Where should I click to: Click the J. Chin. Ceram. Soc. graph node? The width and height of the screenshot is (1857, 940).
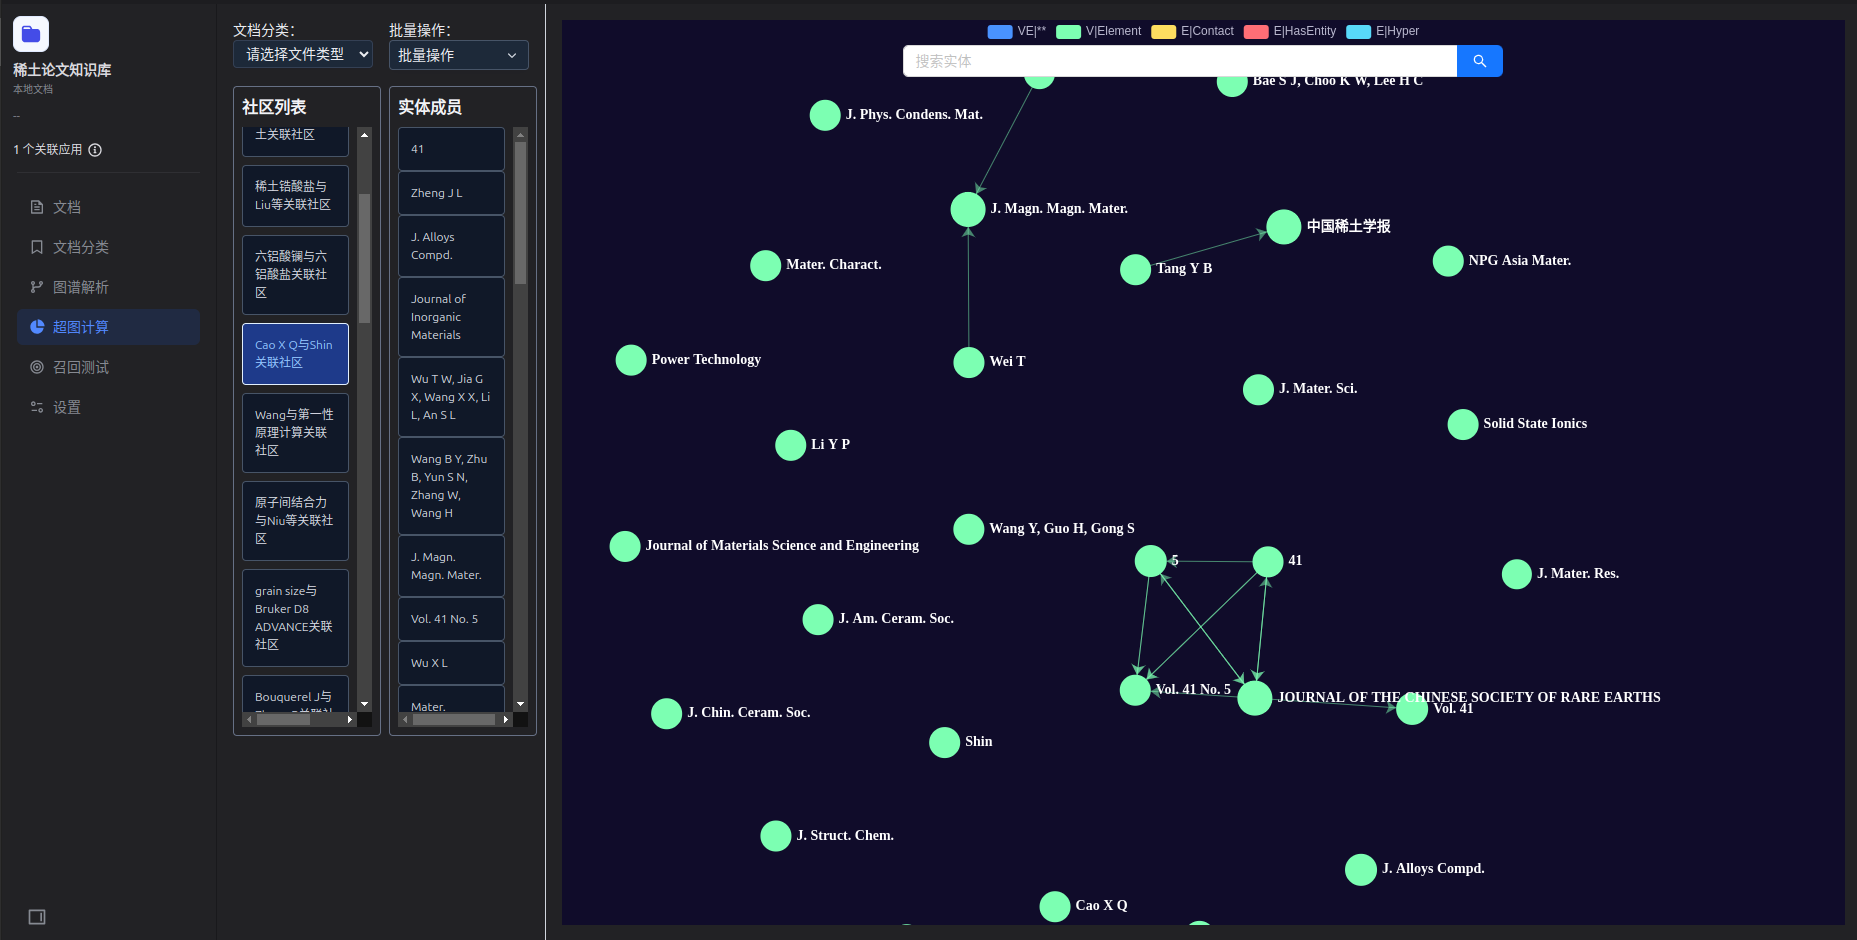[667, 713]
